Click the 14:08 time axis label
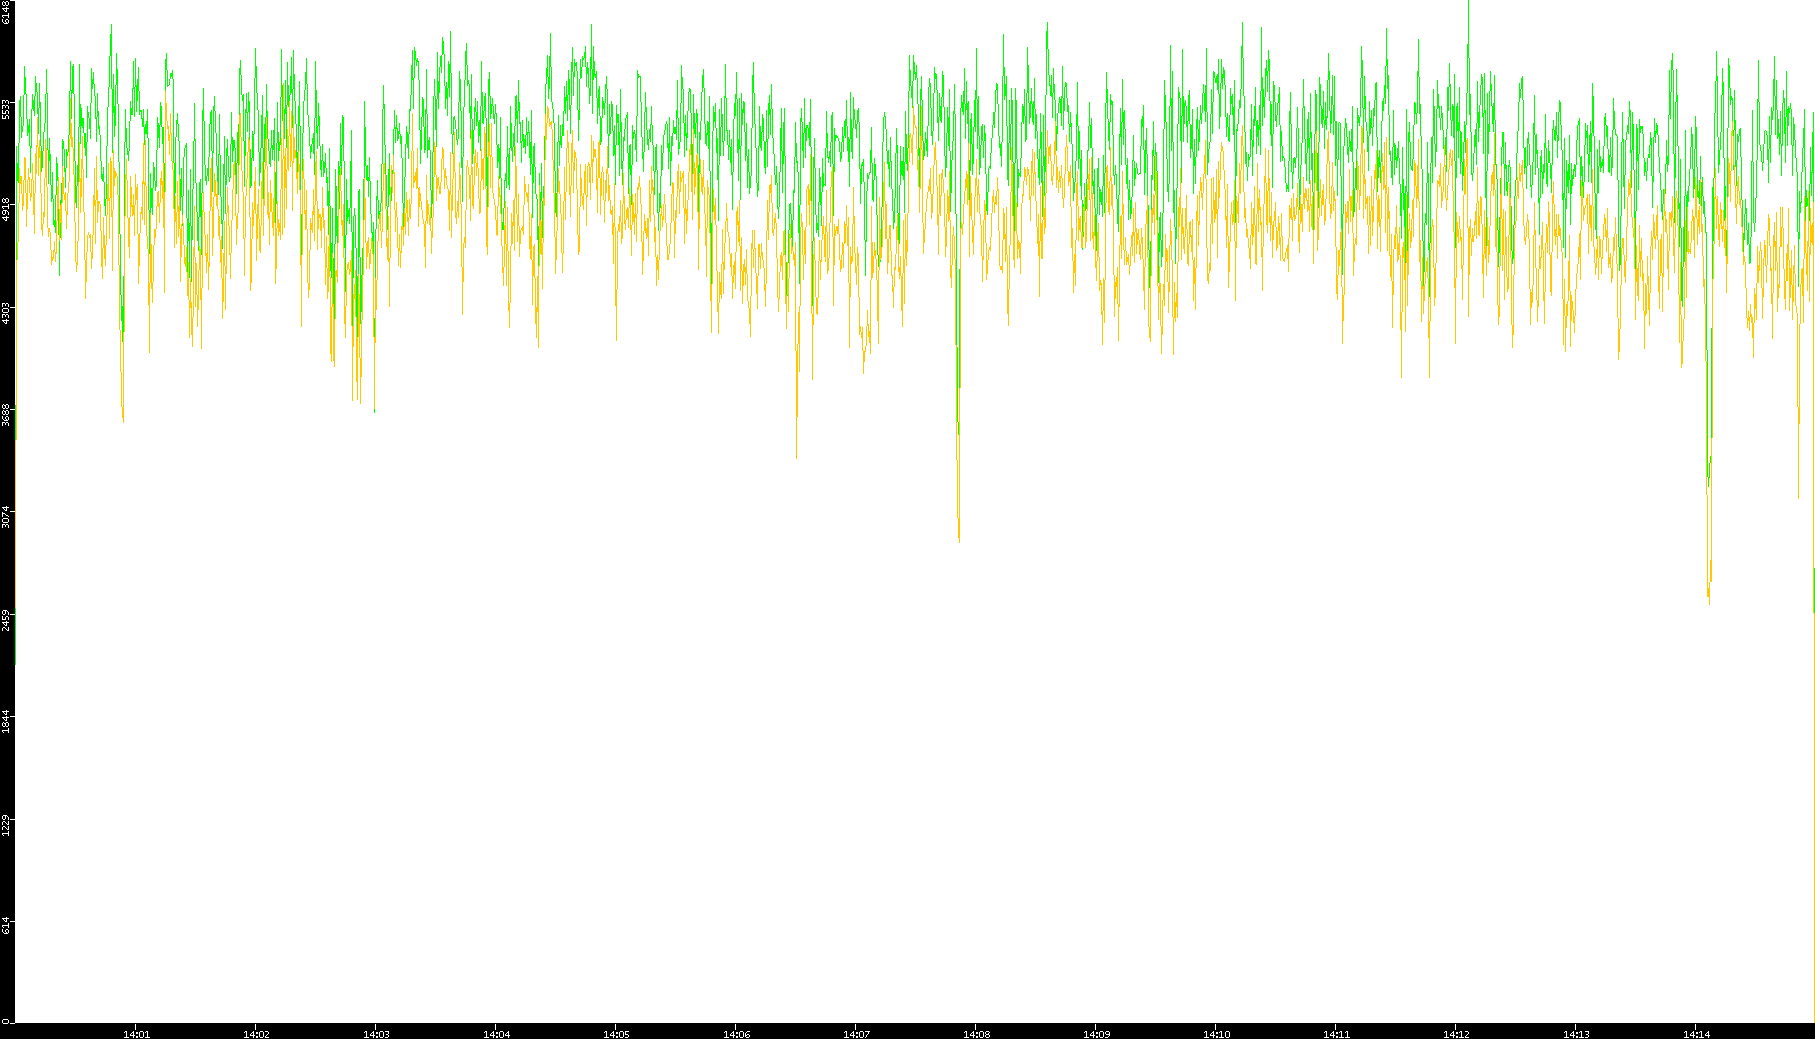Screen dimensions: 1815x1039 coord(976,1034)
